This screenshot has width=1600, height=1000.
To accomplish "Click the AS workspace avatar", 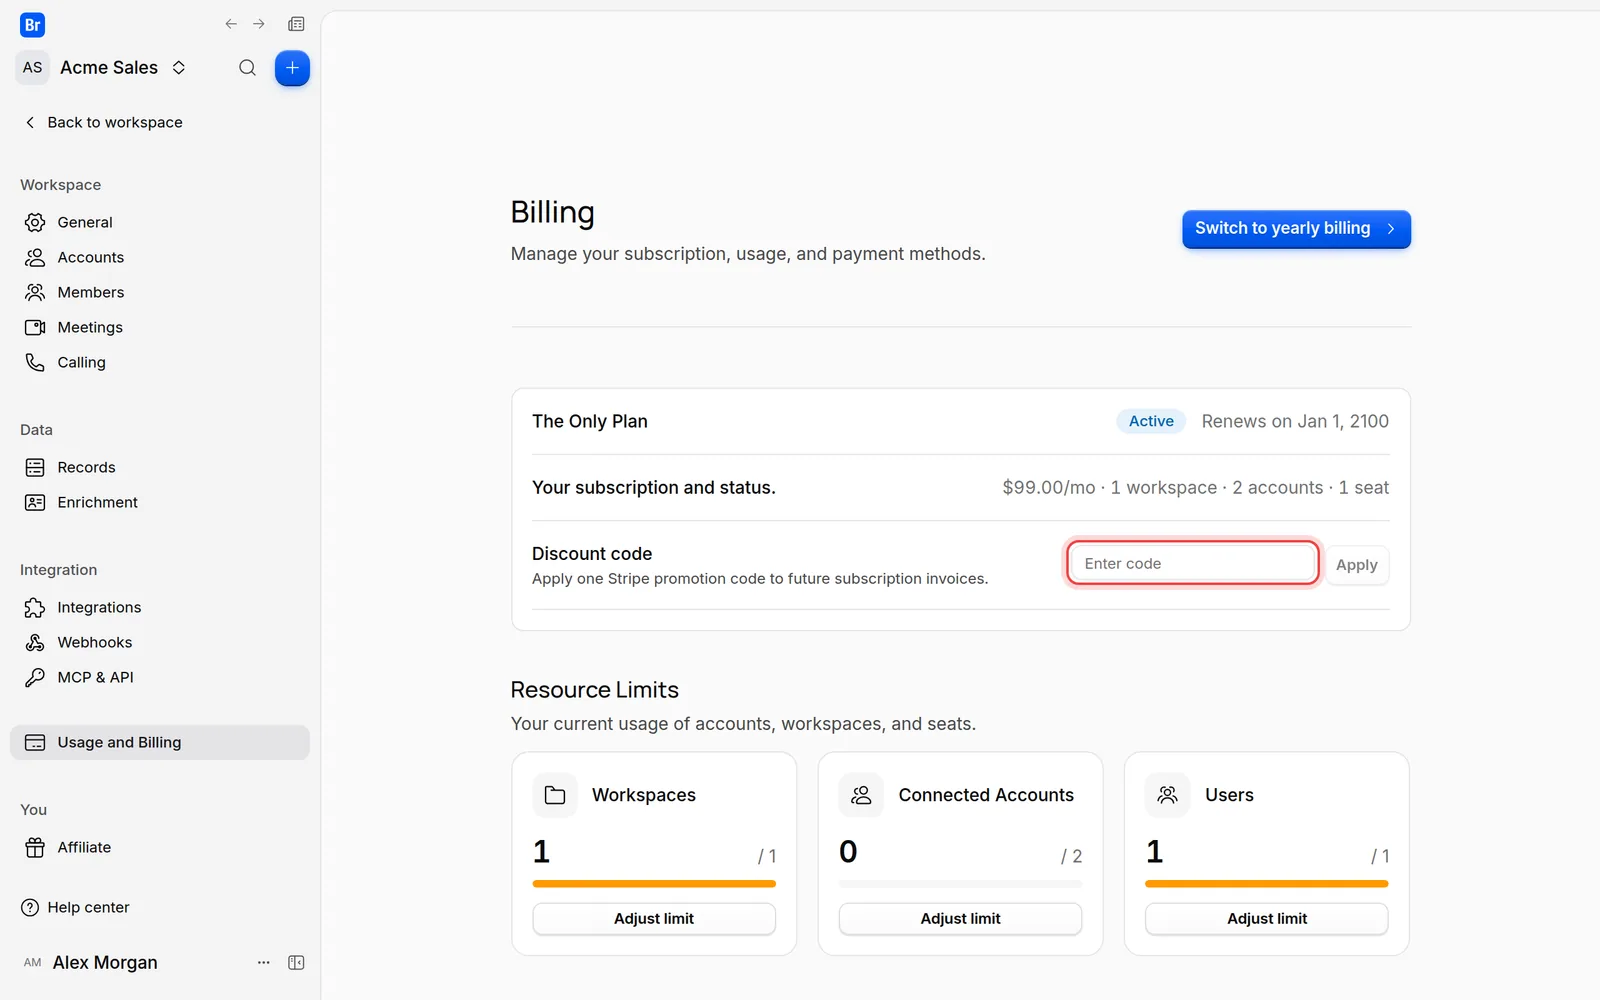I will point(33,68).
